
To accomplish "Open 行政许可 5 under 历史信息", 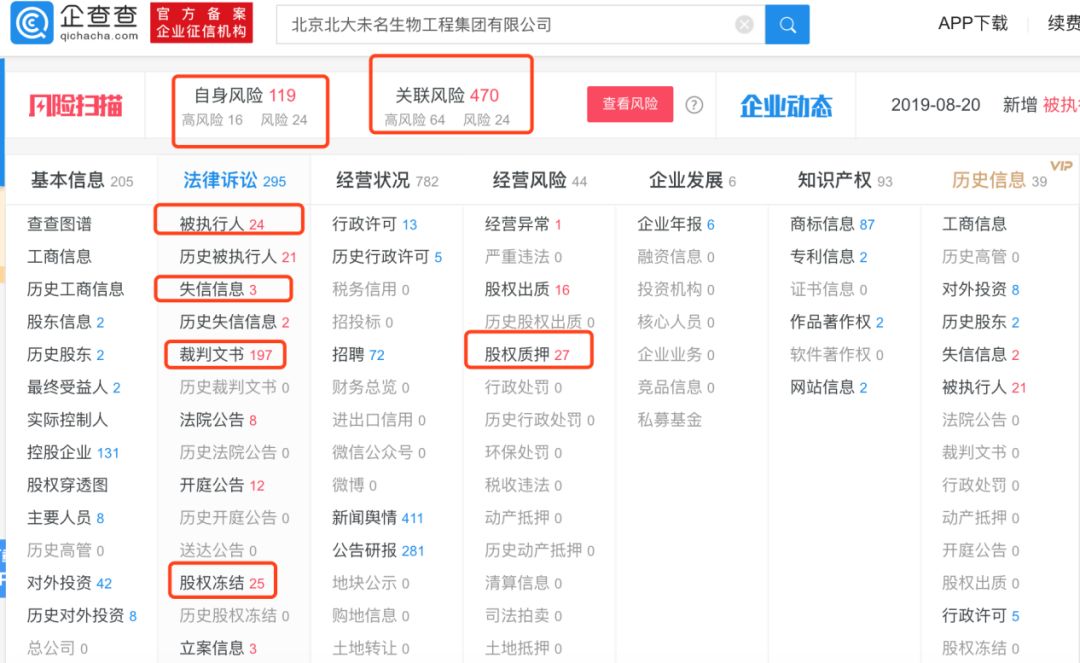I will [x=981, y=615].
